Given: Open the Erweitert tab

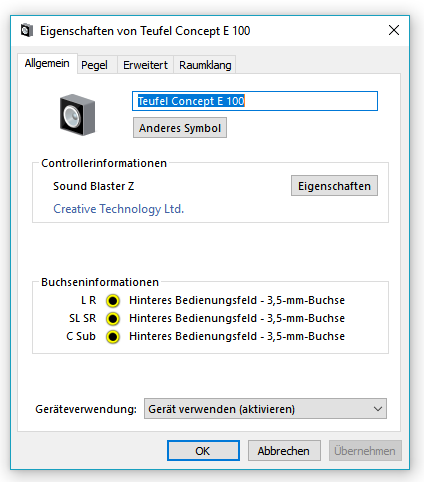Looking at the screenshot, I should [145, 65].
